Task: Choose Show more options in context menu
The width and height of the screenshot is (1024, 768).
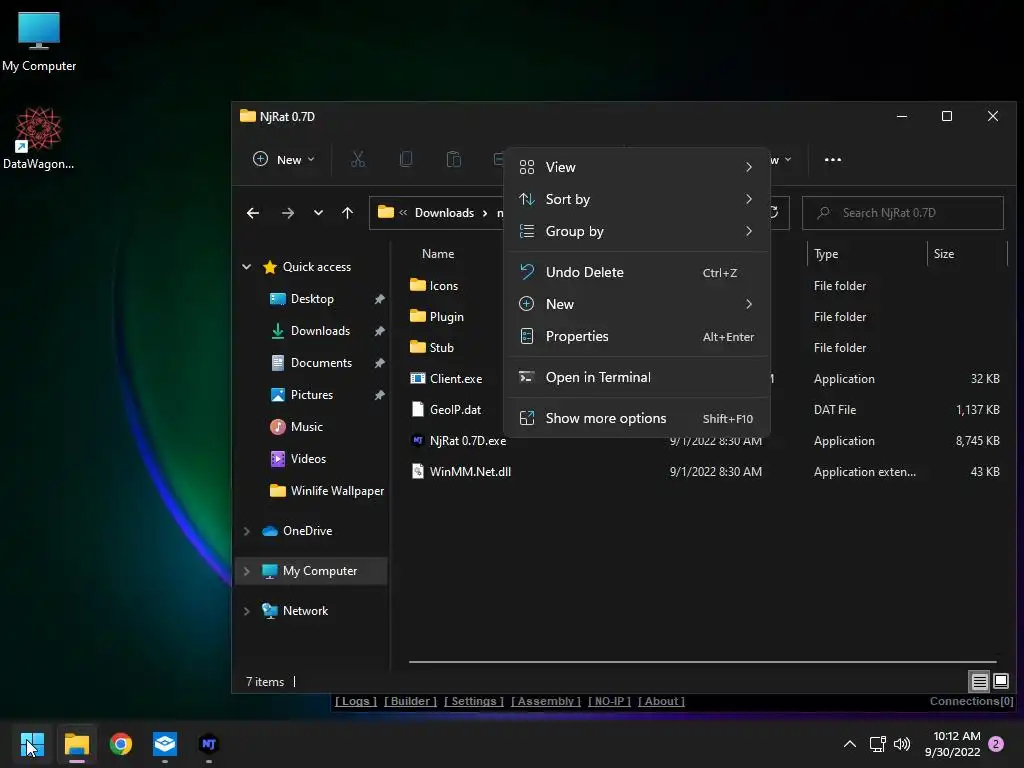Action: point(637,419)
